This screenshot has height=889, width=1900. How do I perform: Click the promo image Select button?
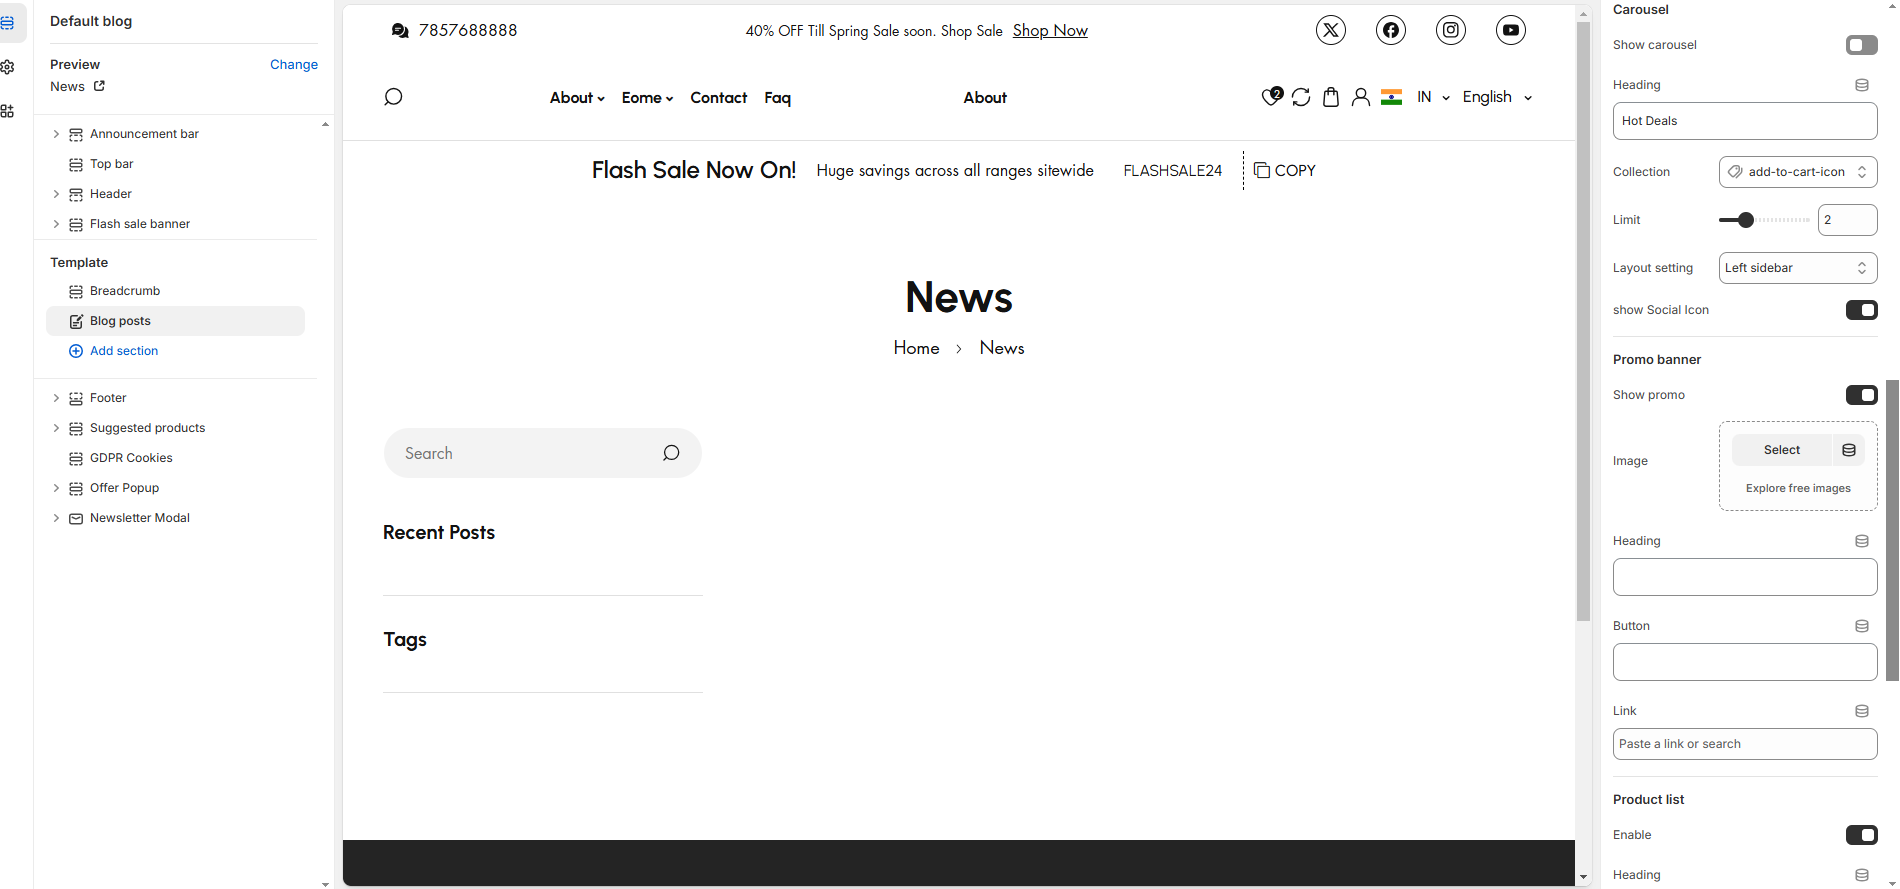[1781, 450]
